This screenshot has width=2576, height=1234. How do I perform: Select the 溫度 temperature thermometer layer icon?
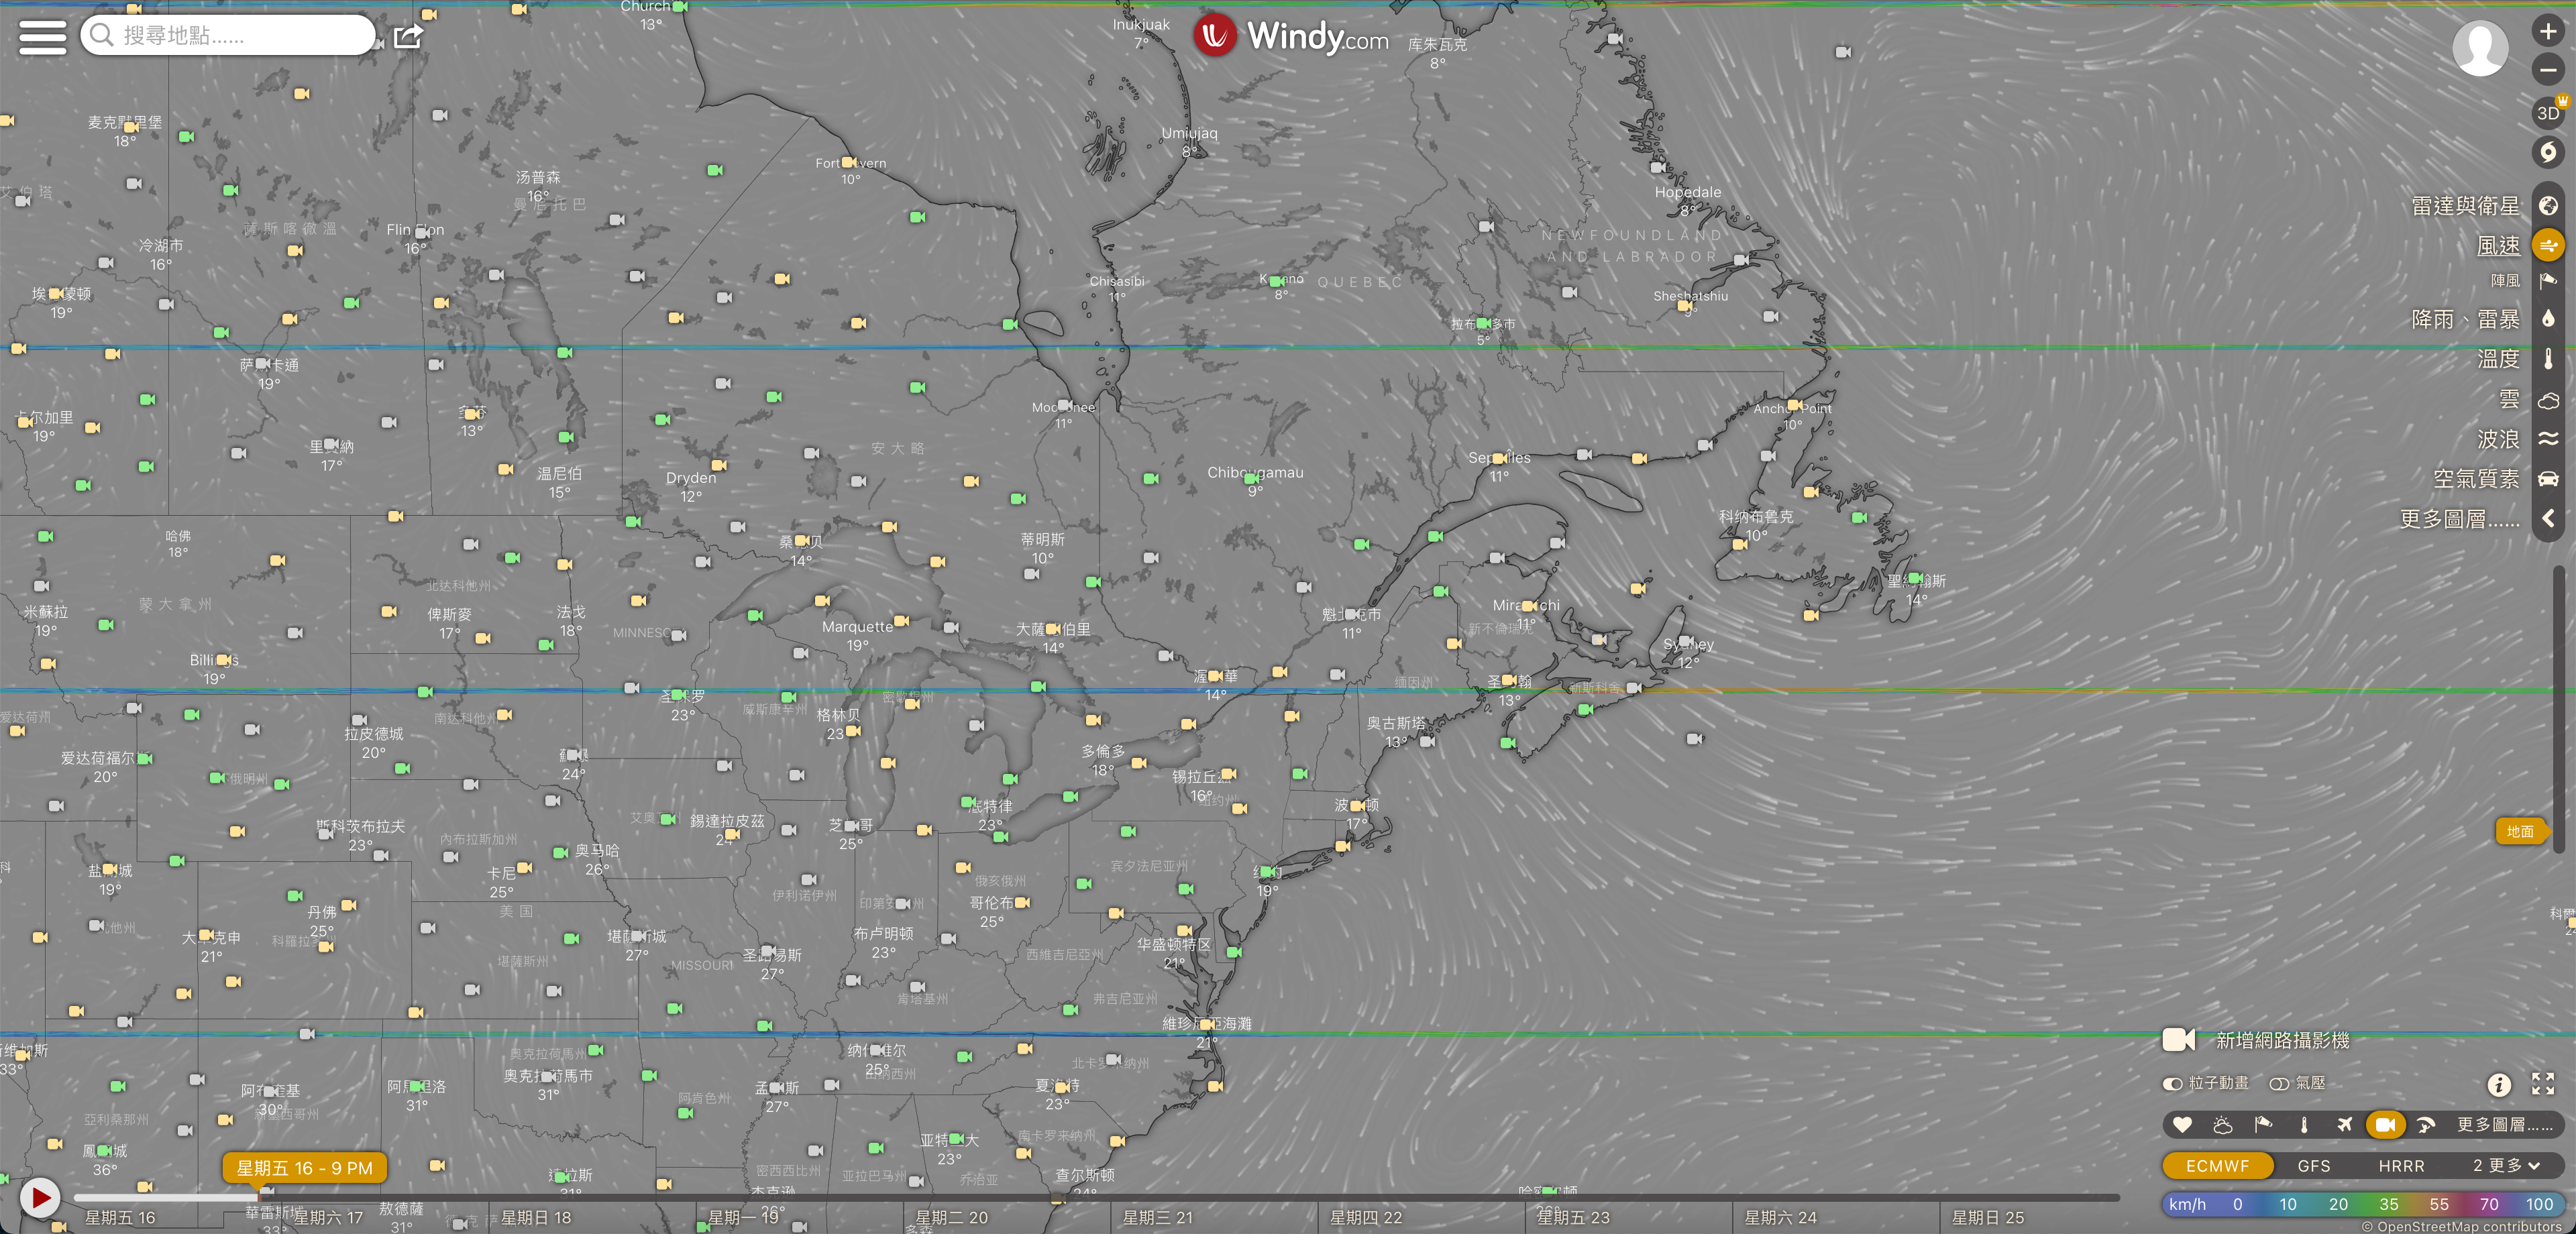click(2548, 359)
